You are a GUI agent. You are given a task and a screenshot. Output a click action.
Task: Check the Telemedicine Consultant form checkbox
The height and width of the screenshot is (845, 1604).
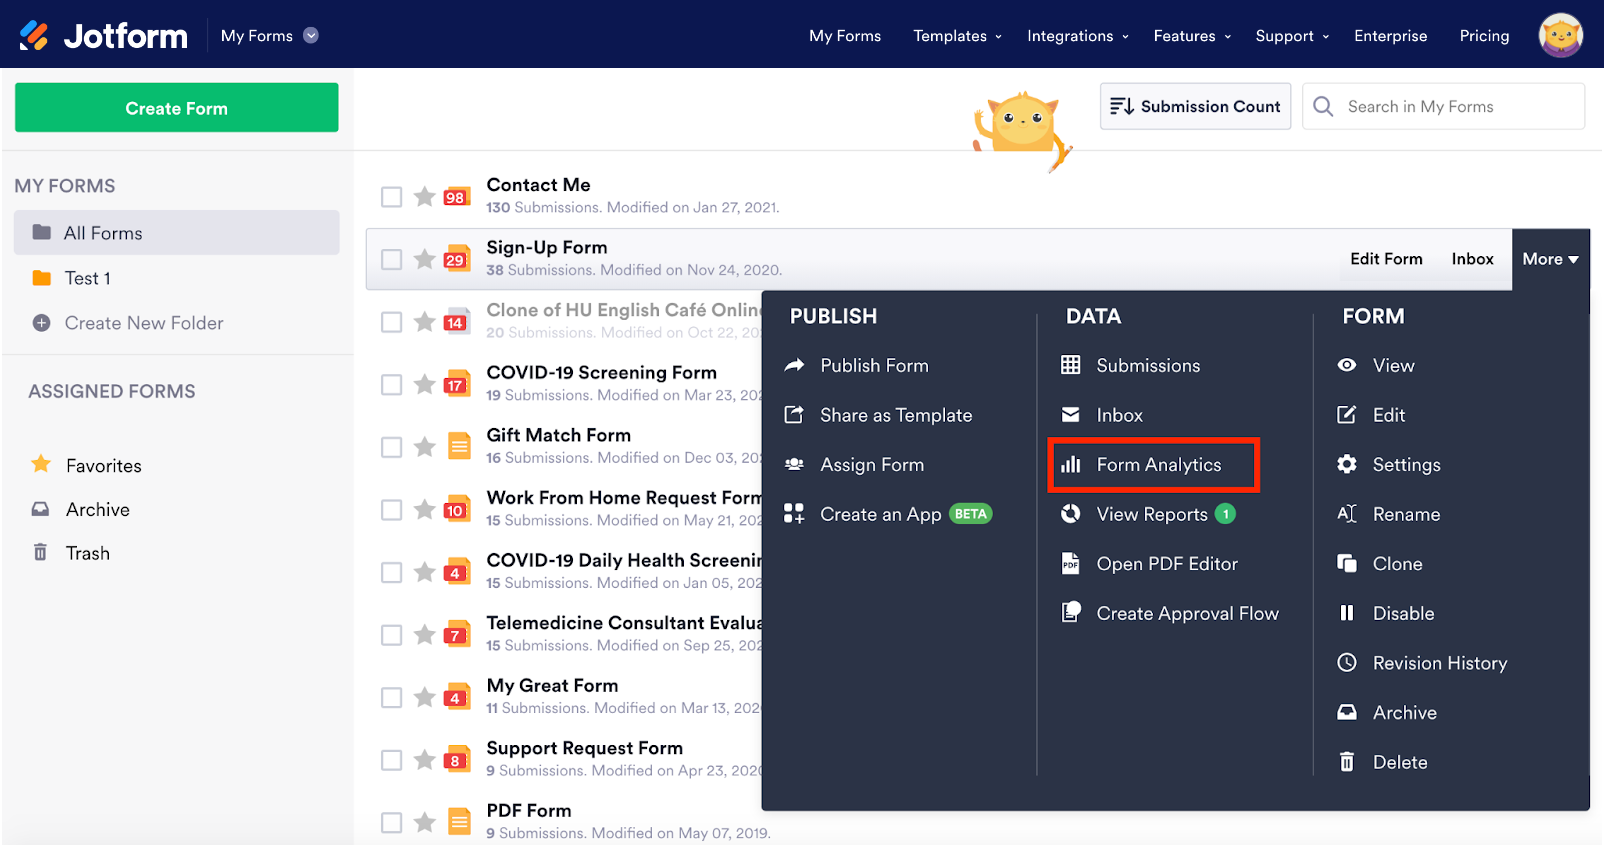pyautogui.click(x=392, y=635)
